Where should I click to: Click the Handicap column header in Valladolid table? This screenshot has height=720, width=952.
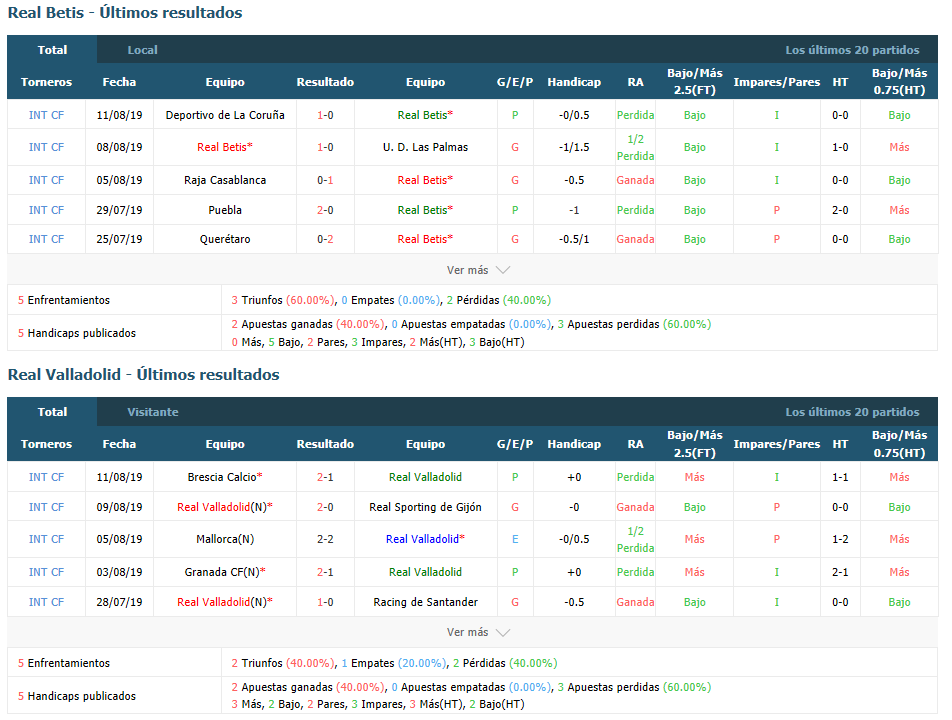click(x=574, y=444)
